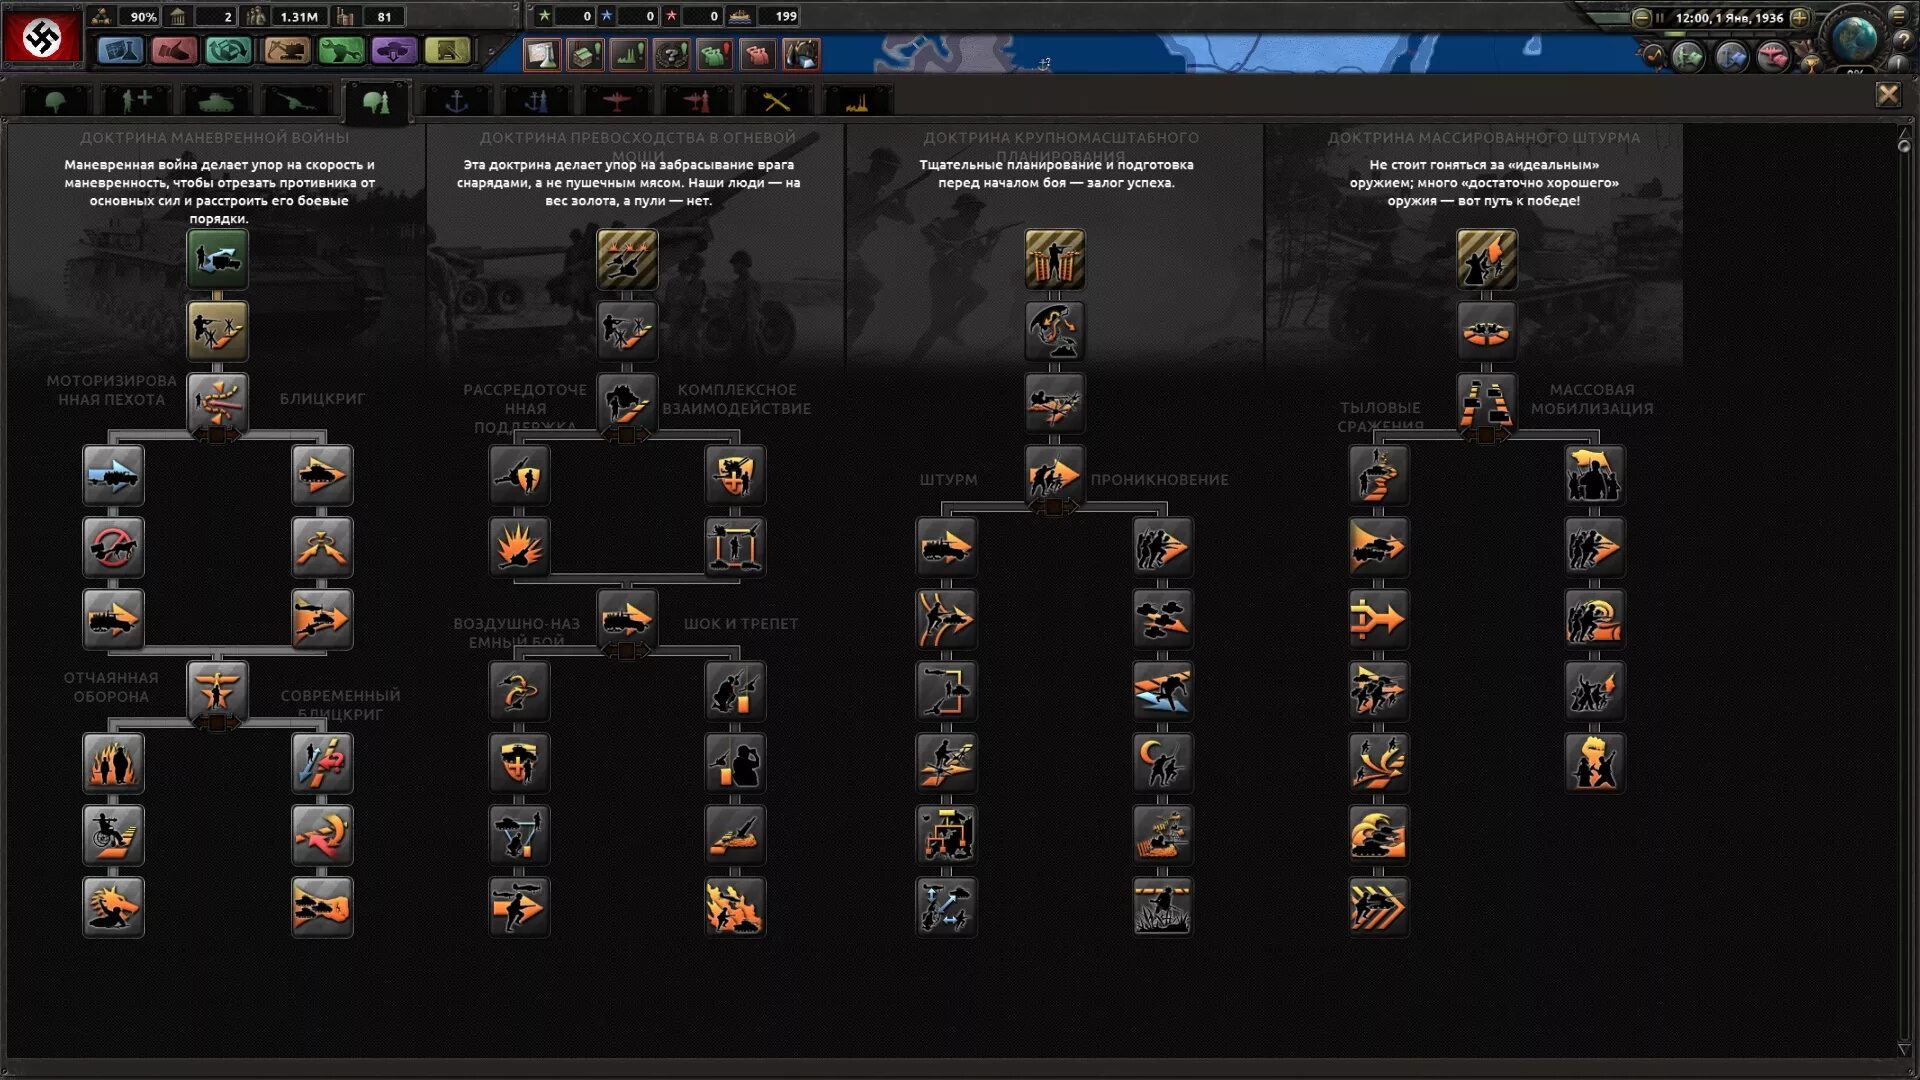Click the globe world tension icon
Image resolution: width=1920 pixels, height=1080 pixels.
[1854, 38]
